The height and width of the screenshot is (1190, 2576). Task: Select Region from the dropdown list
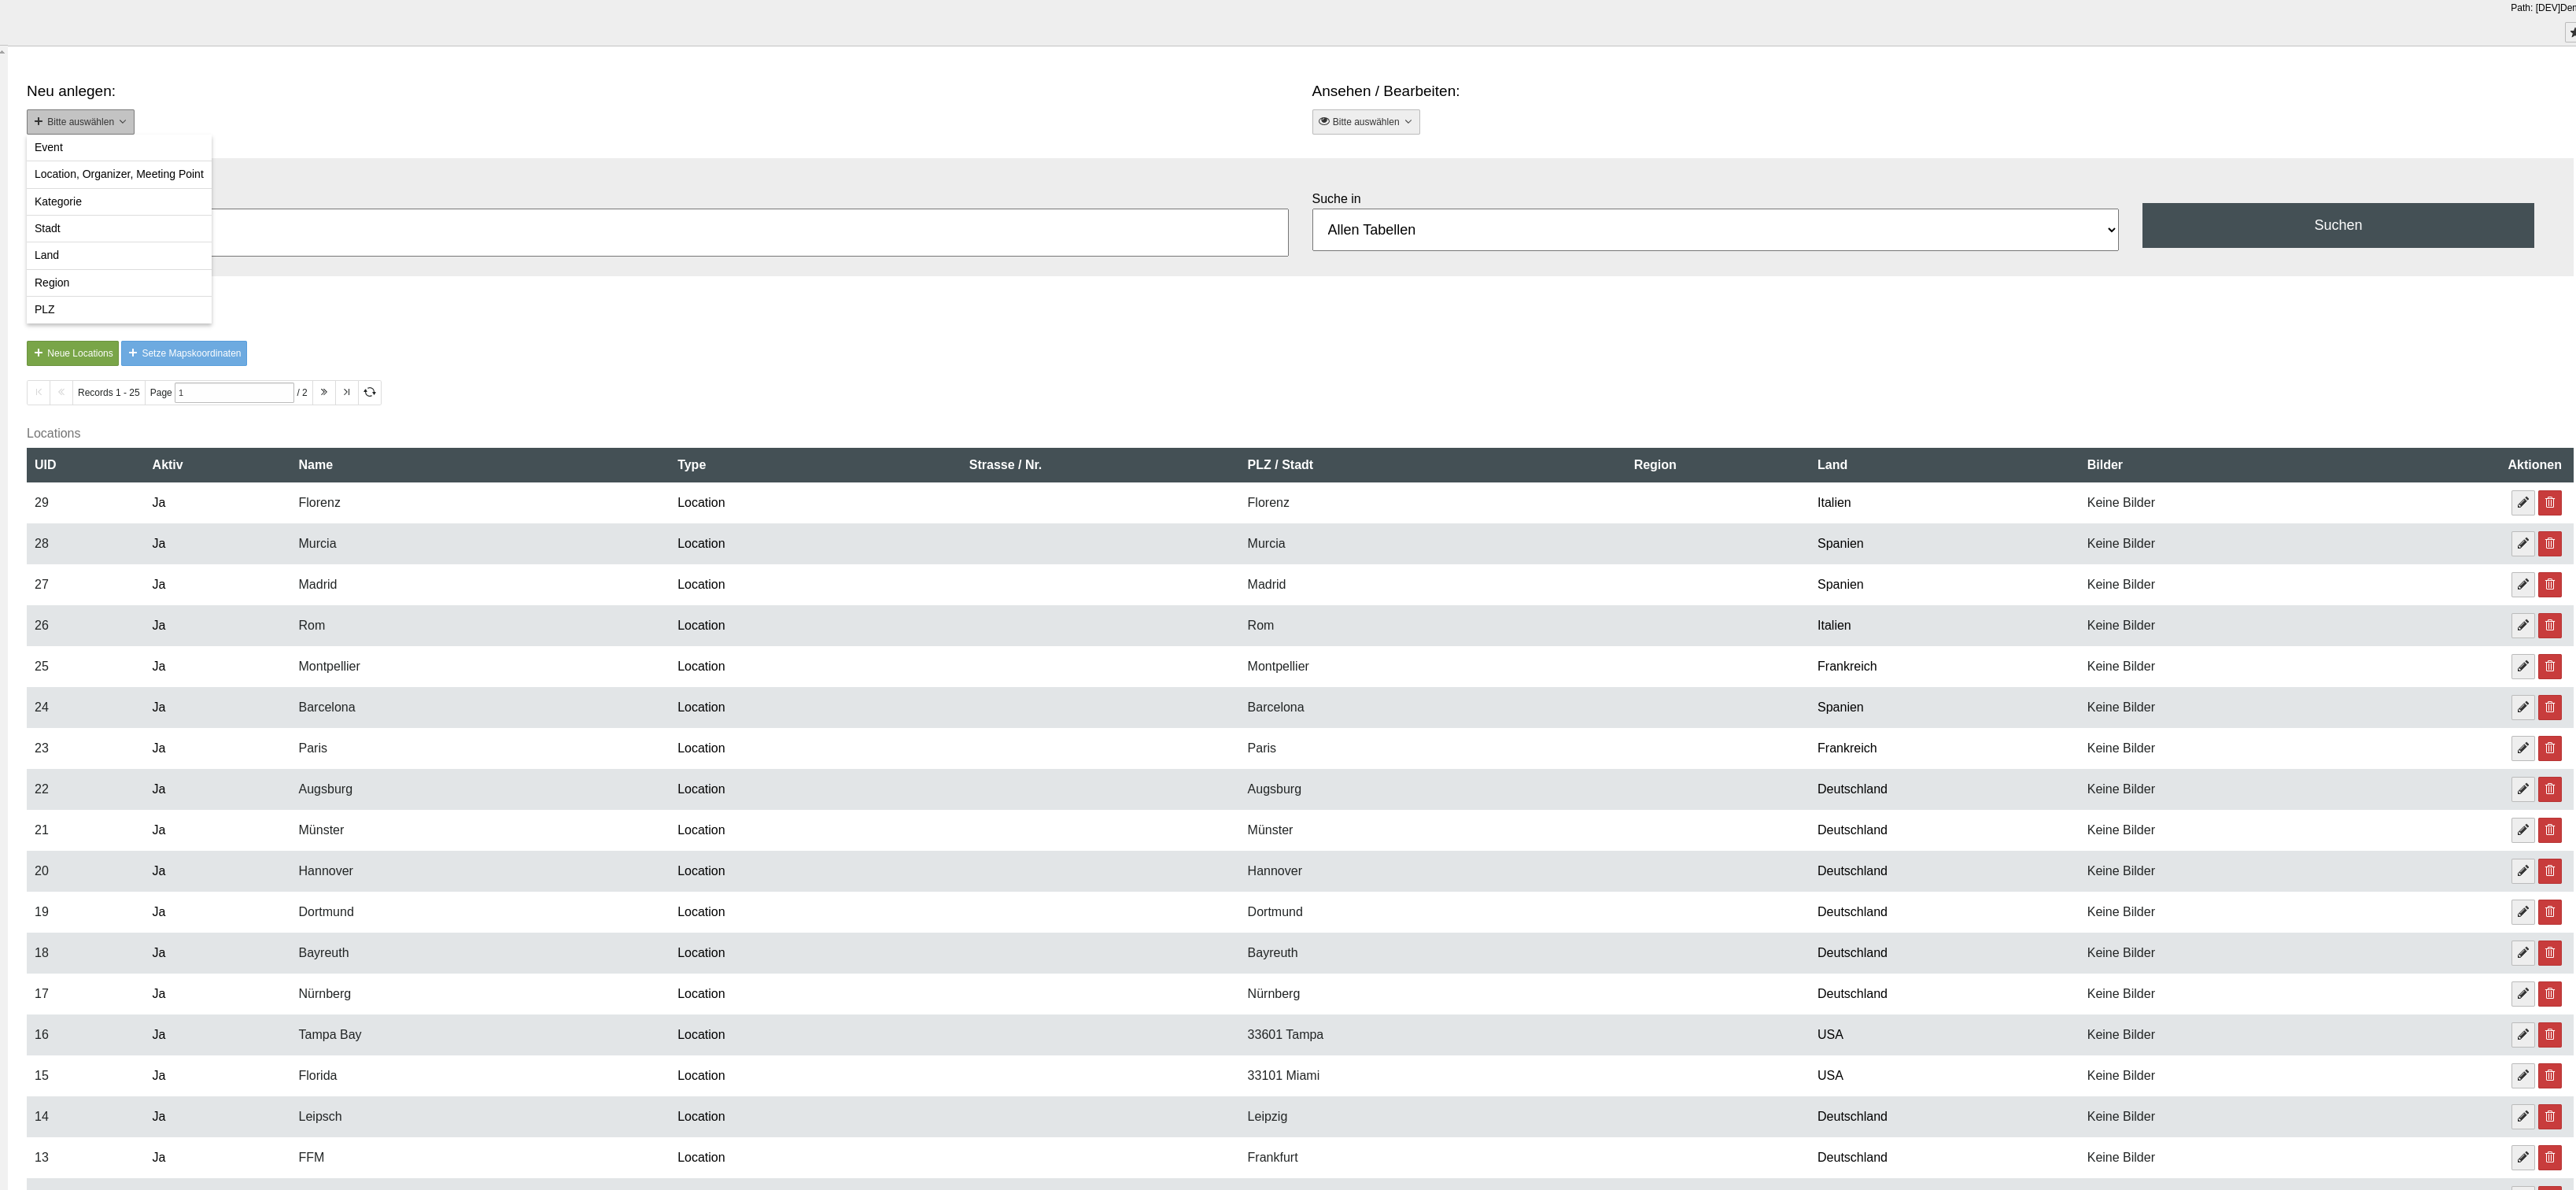click(x=119, y=283)
